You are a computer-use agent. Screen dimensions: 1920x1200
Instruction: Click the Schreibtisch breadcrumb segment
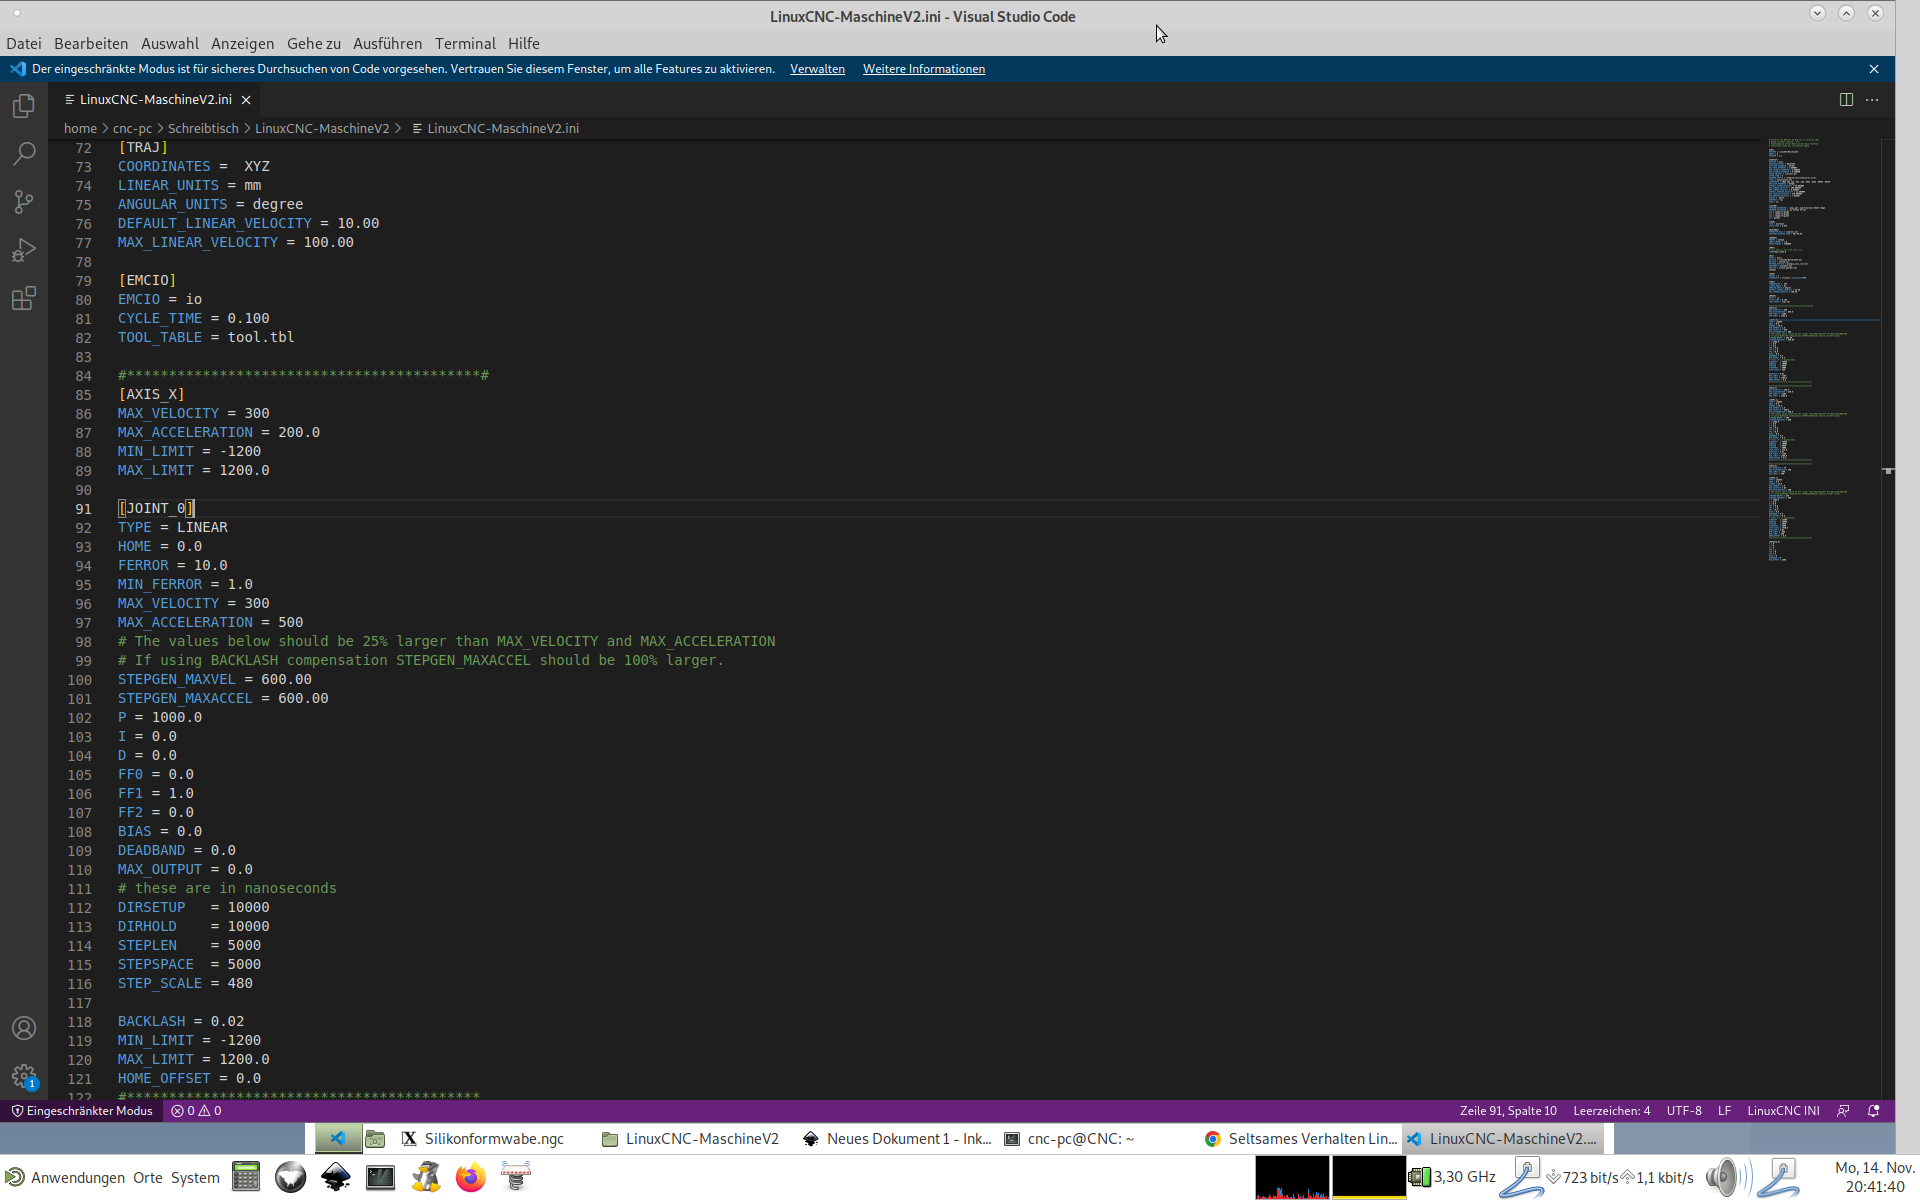tap(203, 128)
